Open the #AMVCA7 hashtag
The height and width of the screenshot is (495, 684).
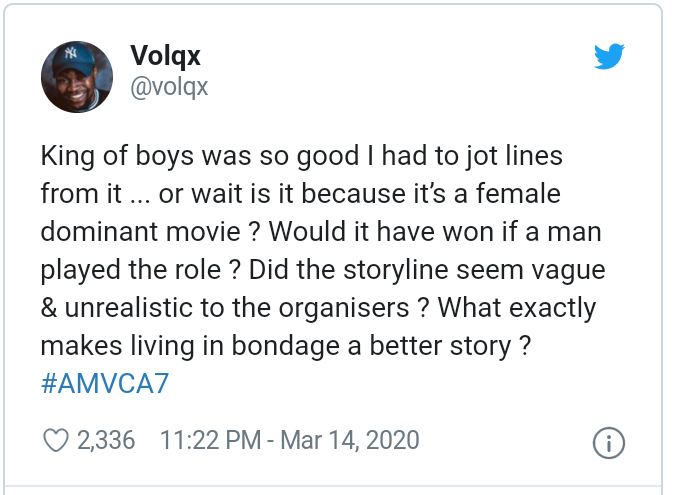[105, 386]
